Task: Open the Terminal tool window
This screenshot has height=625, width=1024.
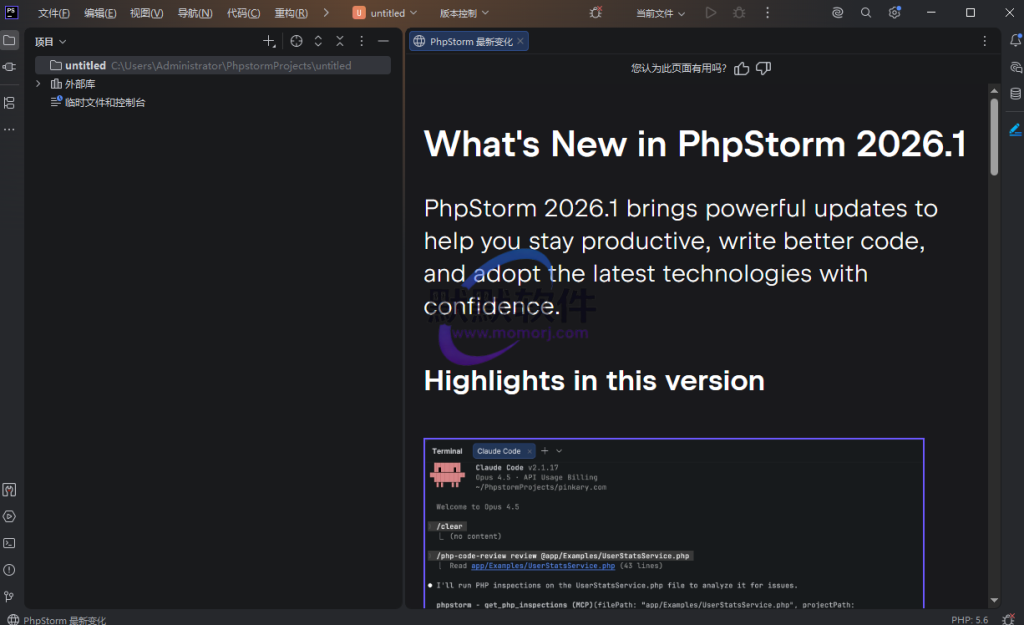Action: coord(9,543)
